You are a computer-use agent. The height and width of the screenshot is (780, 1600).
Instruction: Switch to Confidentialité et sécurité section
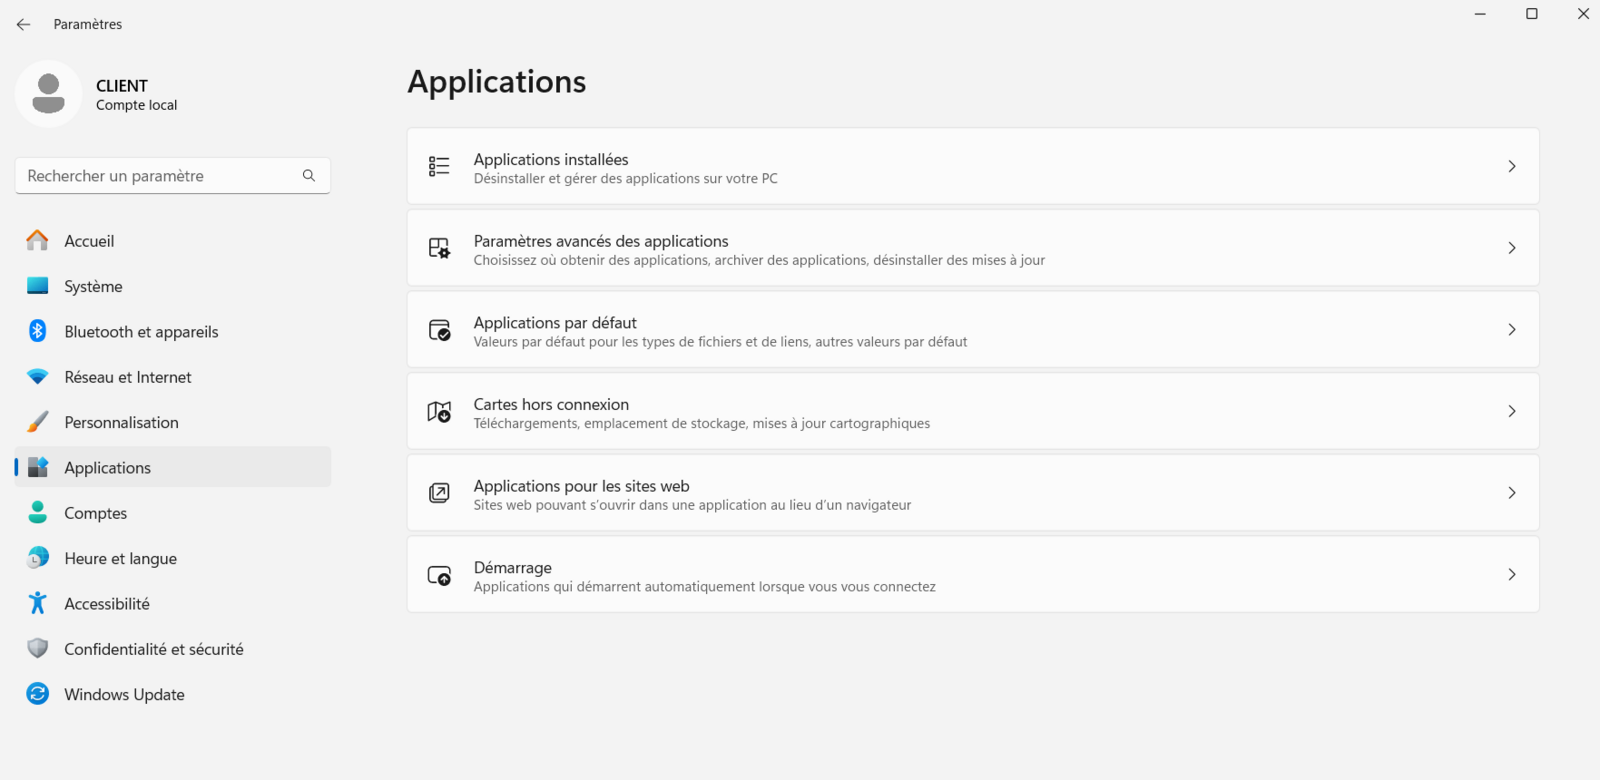(x=153, y=649)
